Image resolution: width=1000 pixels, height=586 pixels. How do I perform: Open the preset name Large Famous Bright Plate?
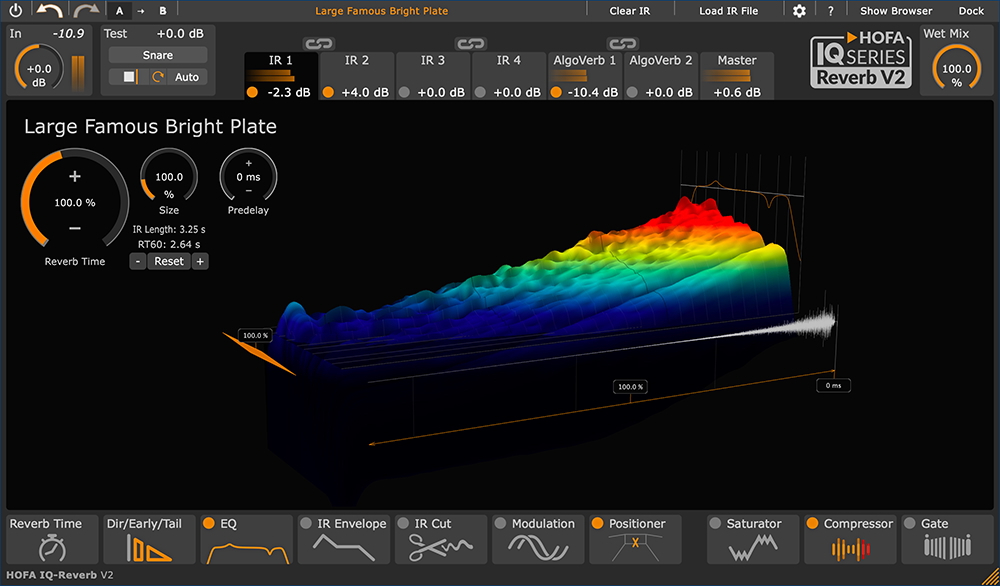point(382,11)
